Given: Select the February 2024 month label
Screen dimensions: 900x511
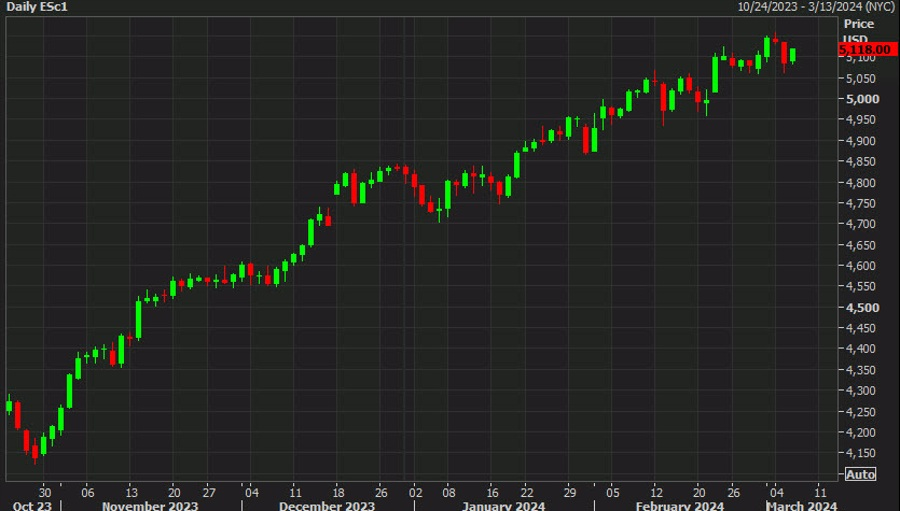Looking at the screenshot, I should click(680, 506).
